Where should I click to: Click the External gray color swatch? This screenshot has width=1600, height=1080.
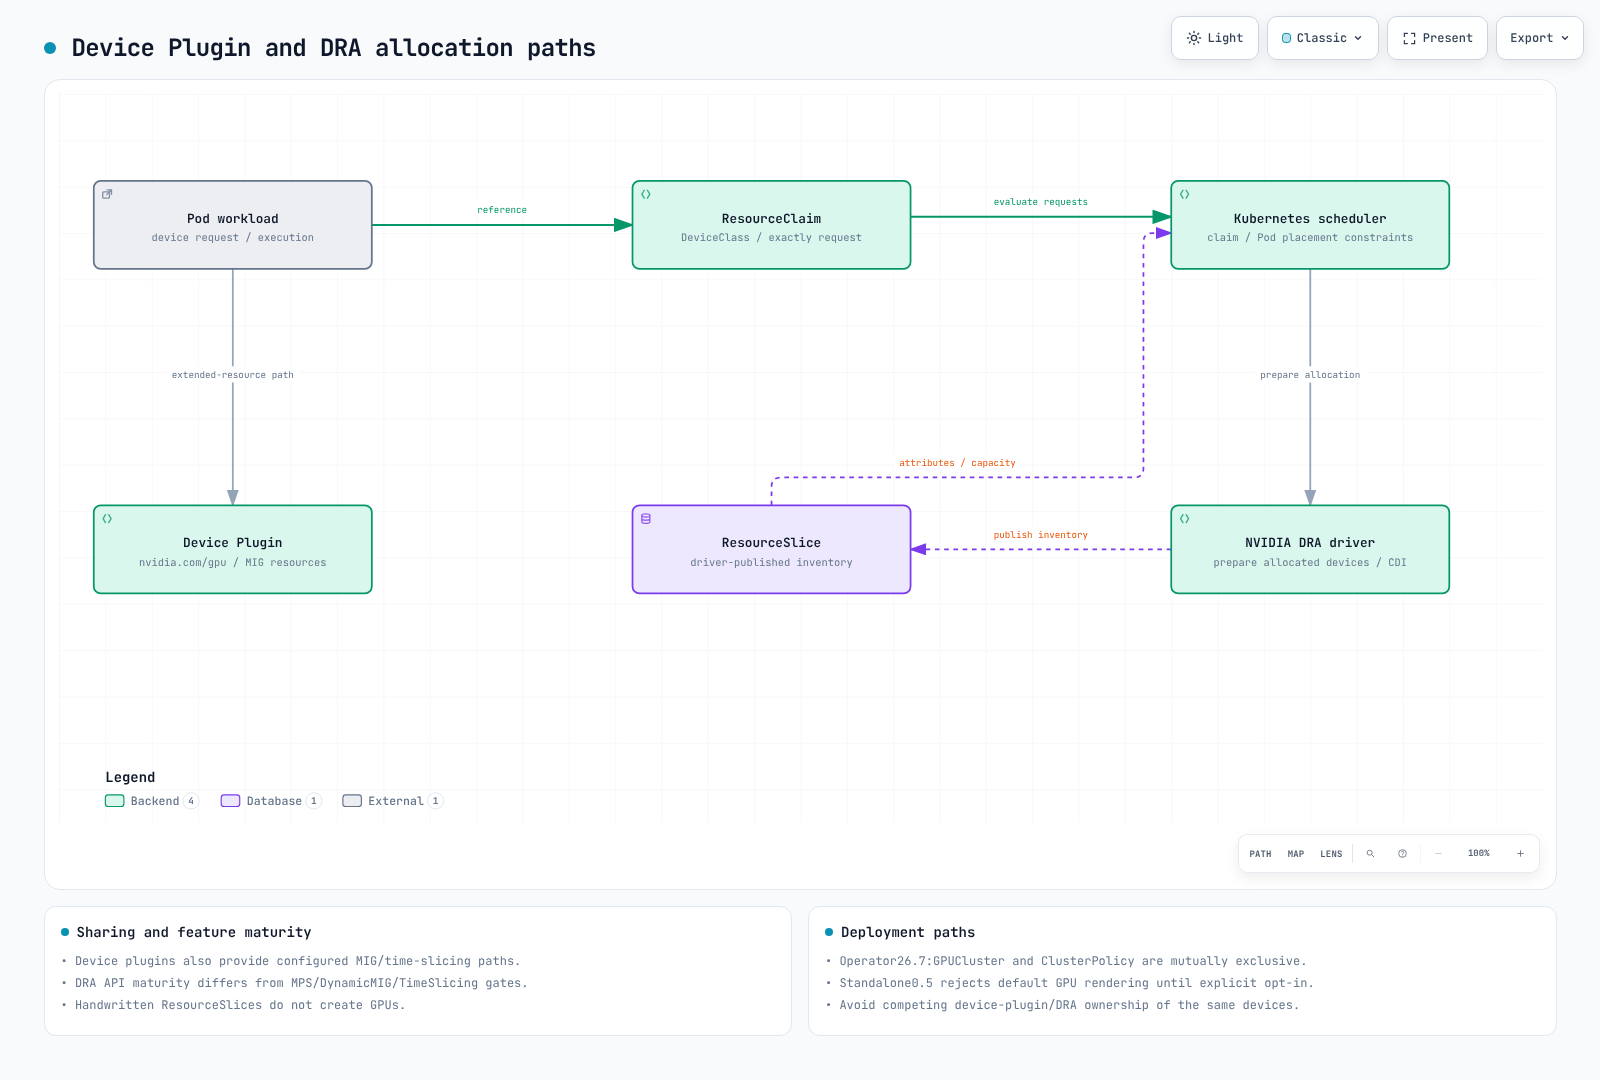(352, 801)
